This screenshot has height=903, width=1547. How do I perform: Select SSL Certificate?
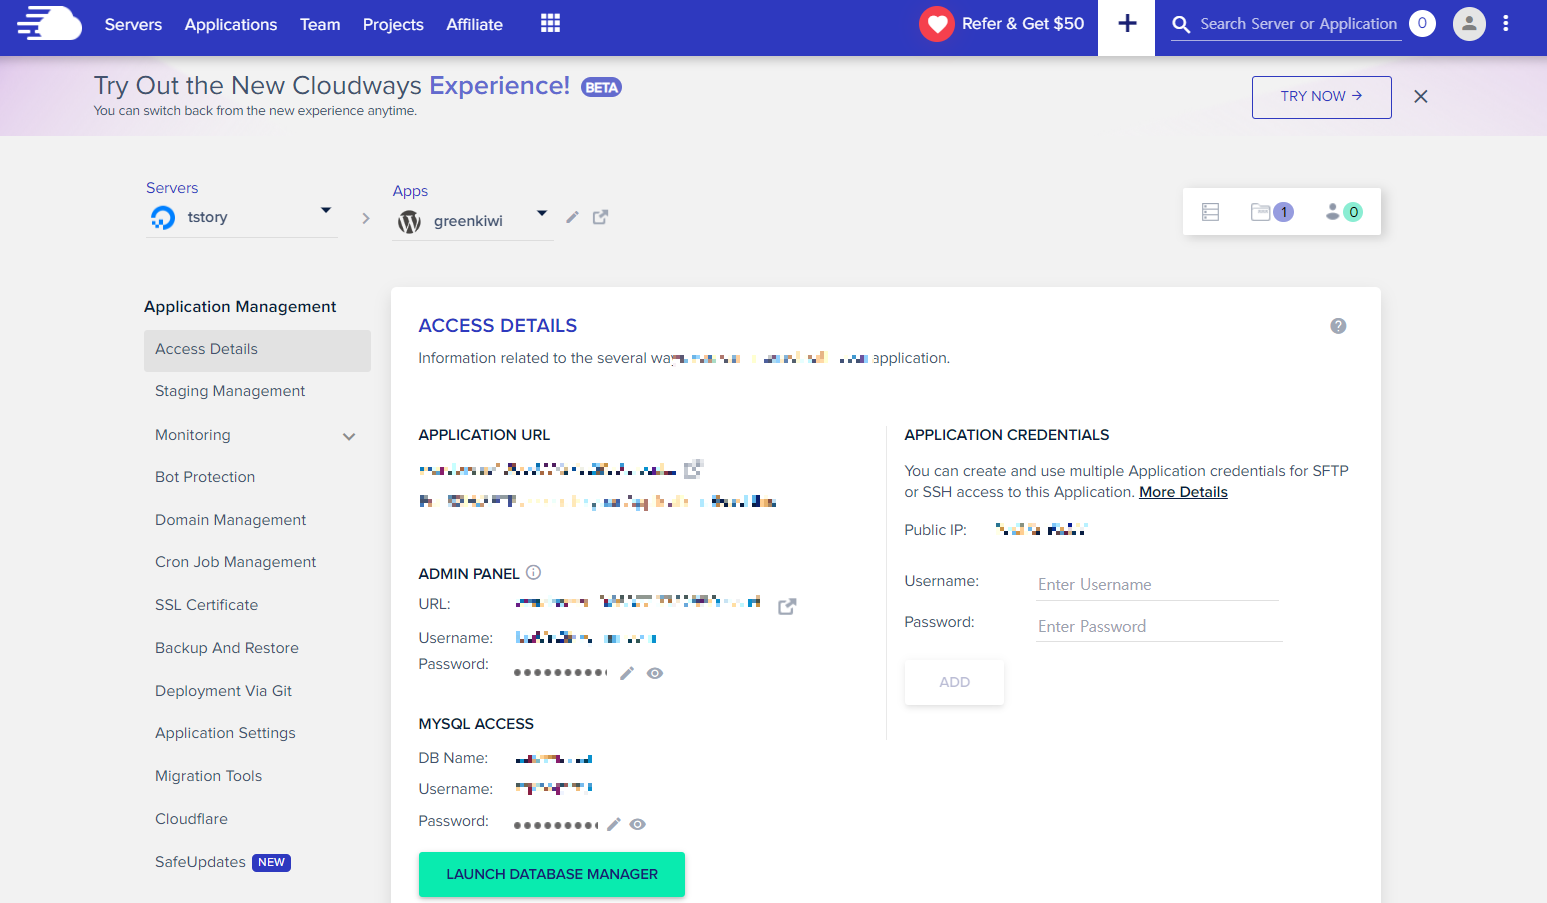pyautogui.click(x=206, y=605)
